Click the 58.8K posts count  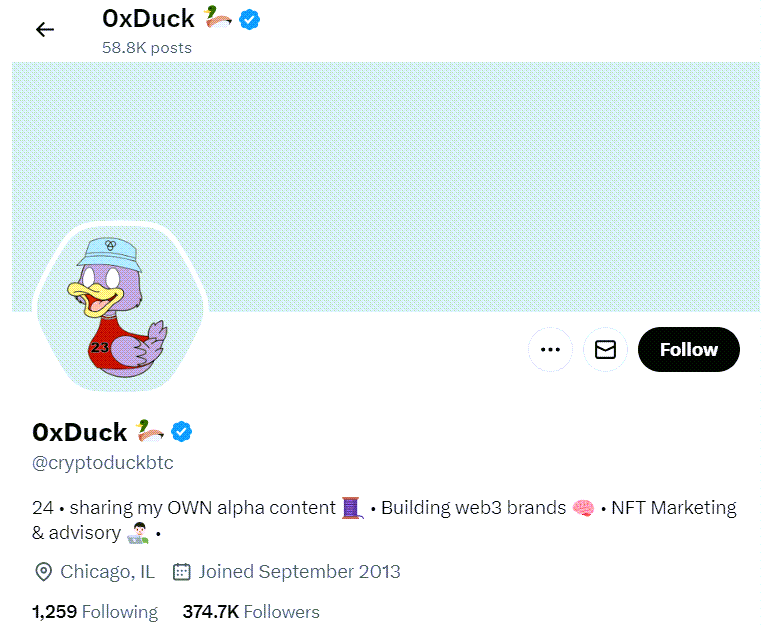[147, 47]
